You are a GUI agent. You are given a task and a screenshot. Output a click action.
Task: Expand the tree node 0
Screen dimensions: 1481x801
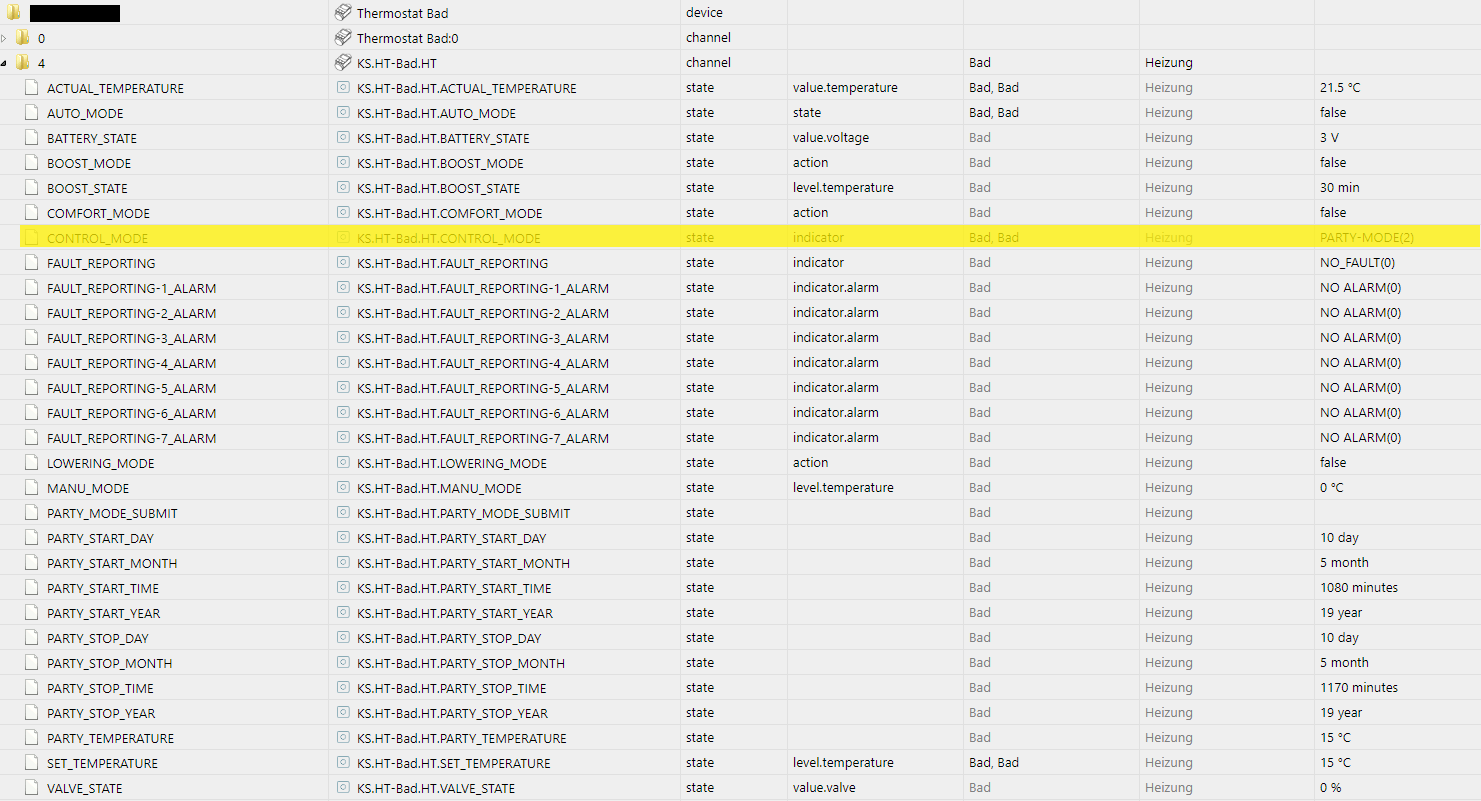pos(5,38)
